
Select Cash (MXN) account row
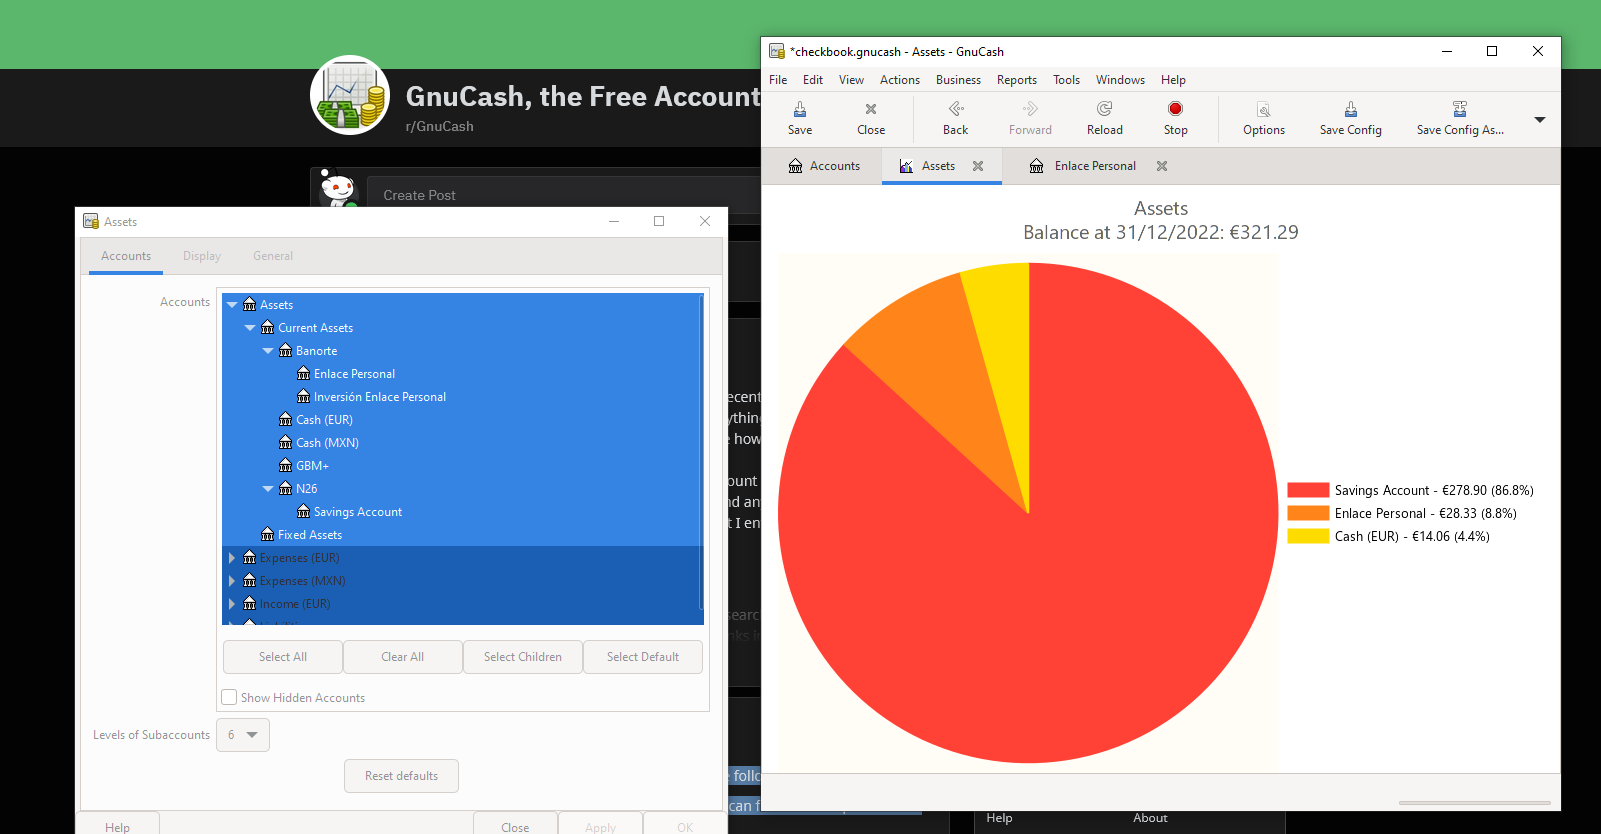click(x=463, y=443)
